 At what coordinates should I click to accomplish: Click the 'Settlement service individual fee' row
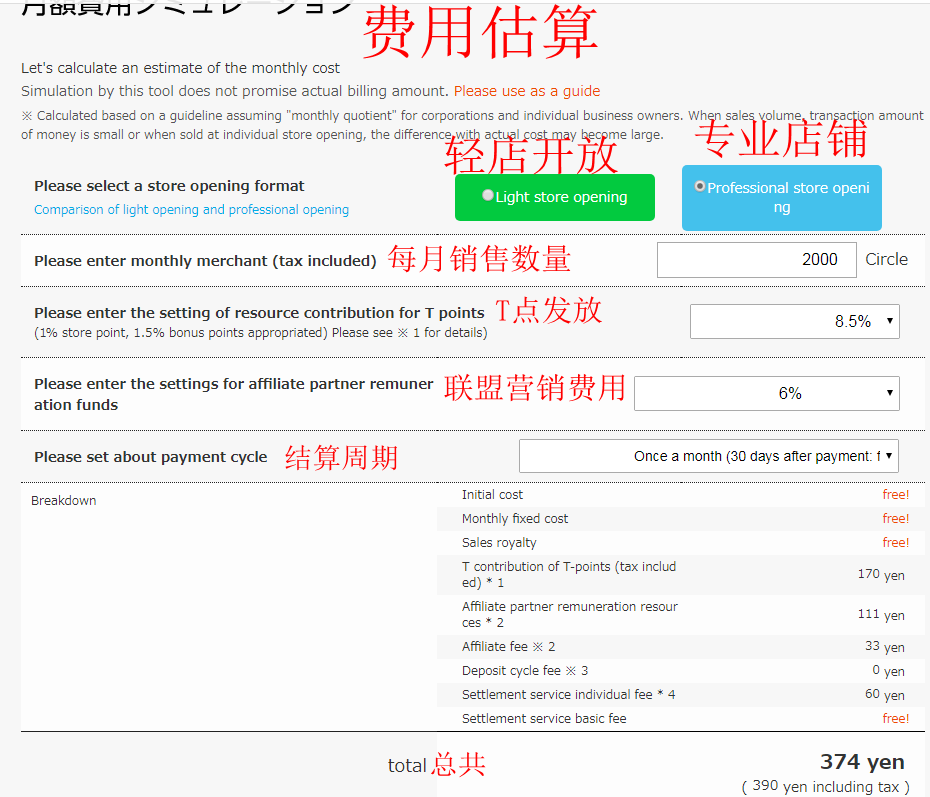click(680, 695)
